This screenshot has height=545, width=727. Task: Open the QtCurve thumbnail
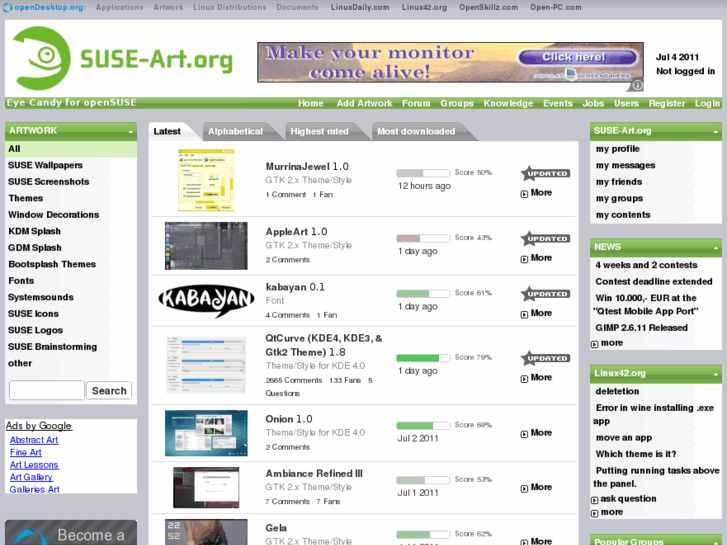(206, 365)
